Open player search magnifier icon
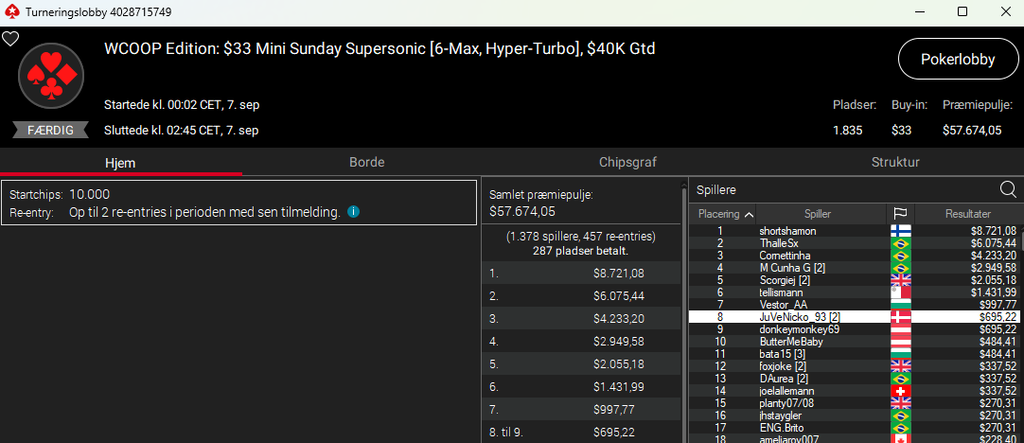Image resolution: width=1024 pixels, height=443 pixels. pos(1008,189)
